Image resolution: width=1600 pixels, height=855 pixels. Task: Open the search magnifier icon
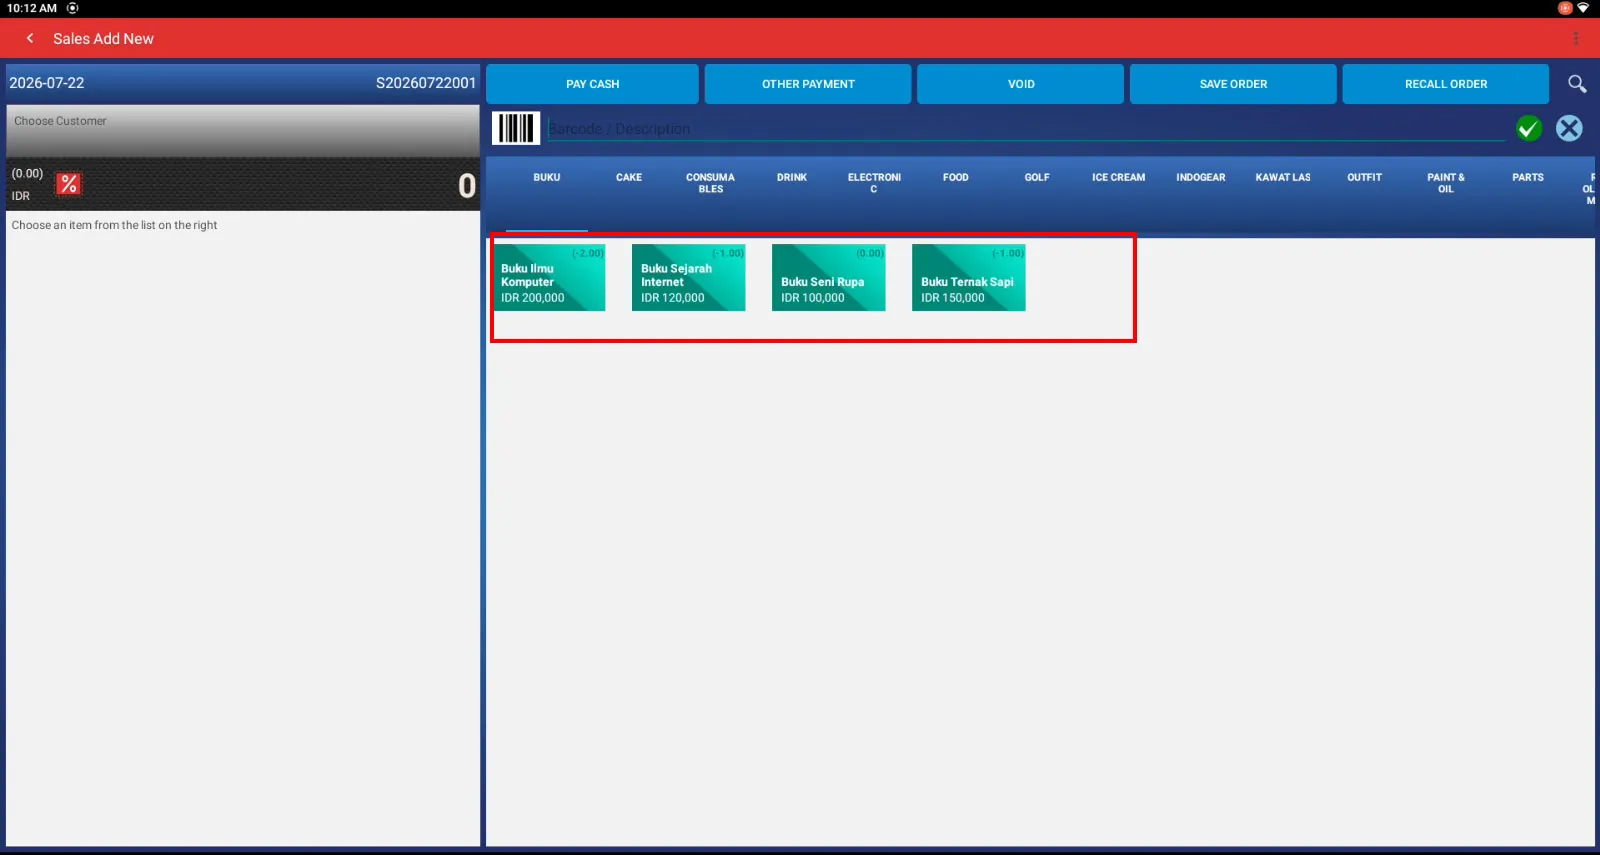point(1577,84)
